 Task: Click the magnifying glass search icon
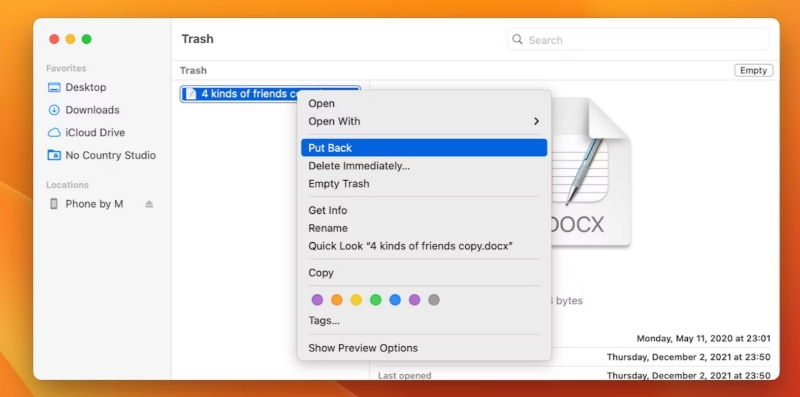517,39
